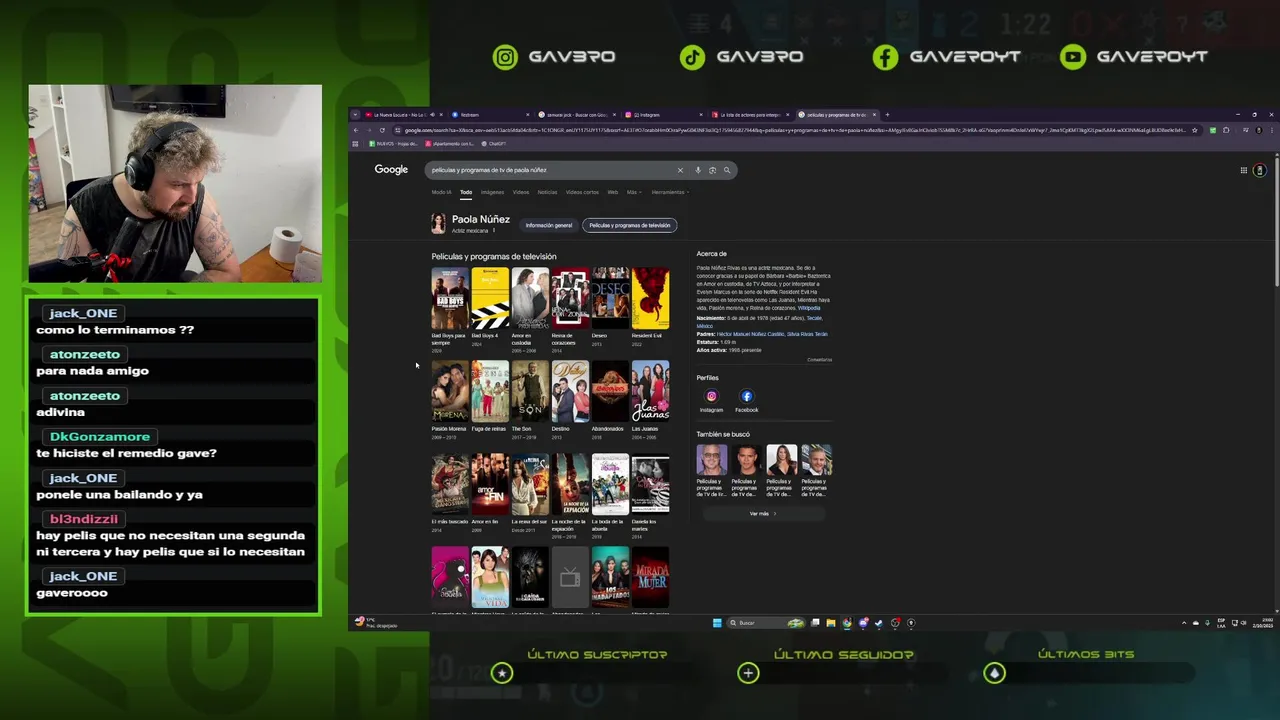1280x720 pixels.
Task: Start voice search with microphone icon
Action: [698, 170]
